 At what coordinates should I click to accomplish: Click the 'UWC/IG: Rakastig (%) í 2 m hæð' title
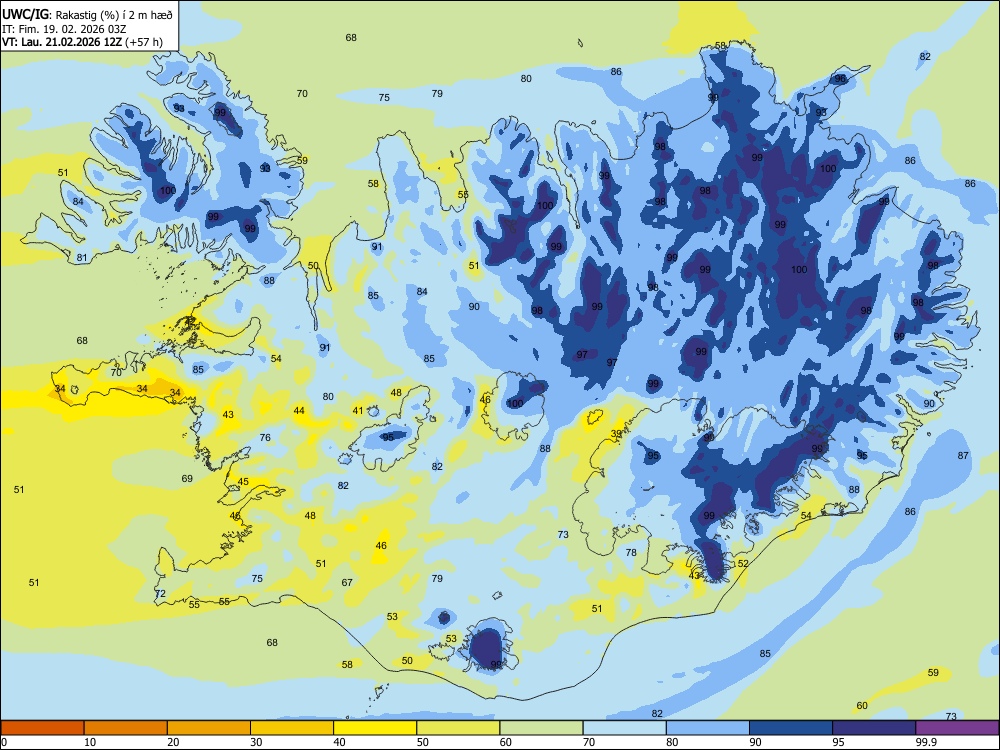[x=87, y=15]
